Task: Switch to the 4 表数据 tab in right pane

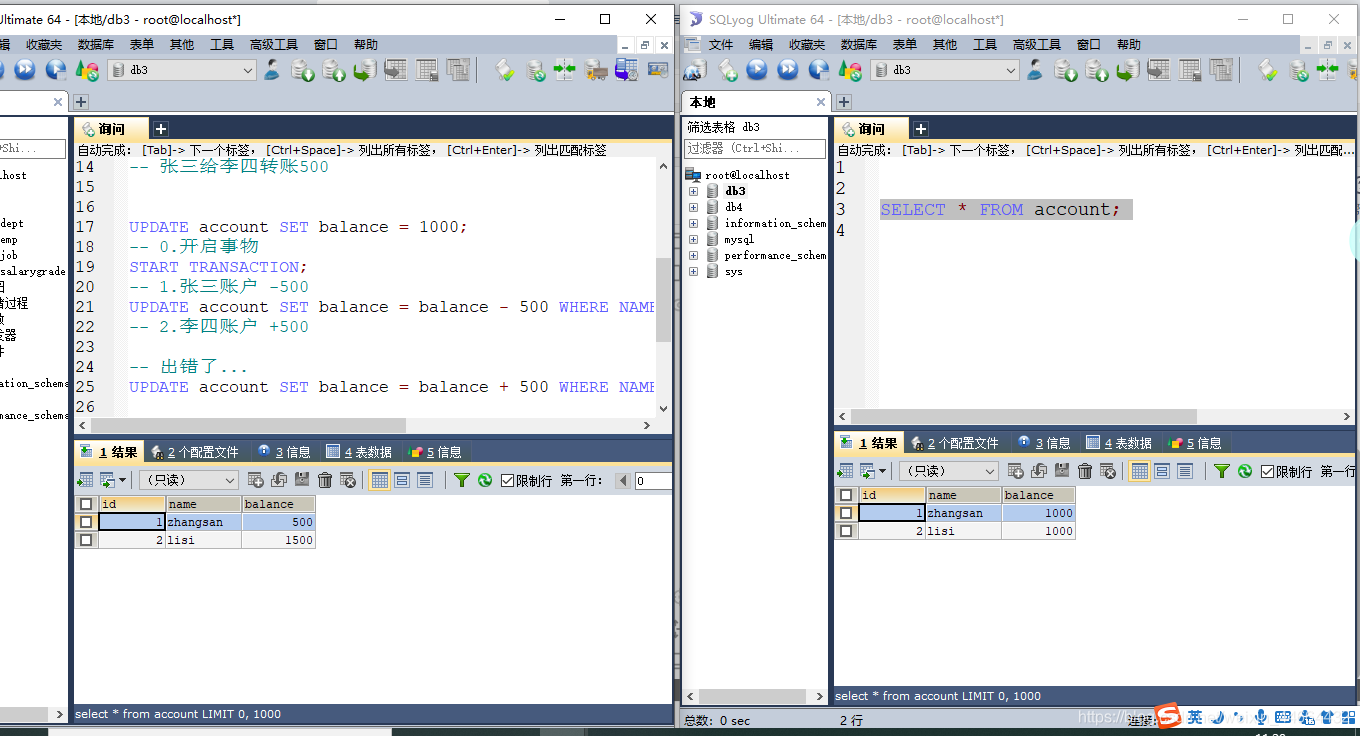Action: click(x=1119, y=443)
